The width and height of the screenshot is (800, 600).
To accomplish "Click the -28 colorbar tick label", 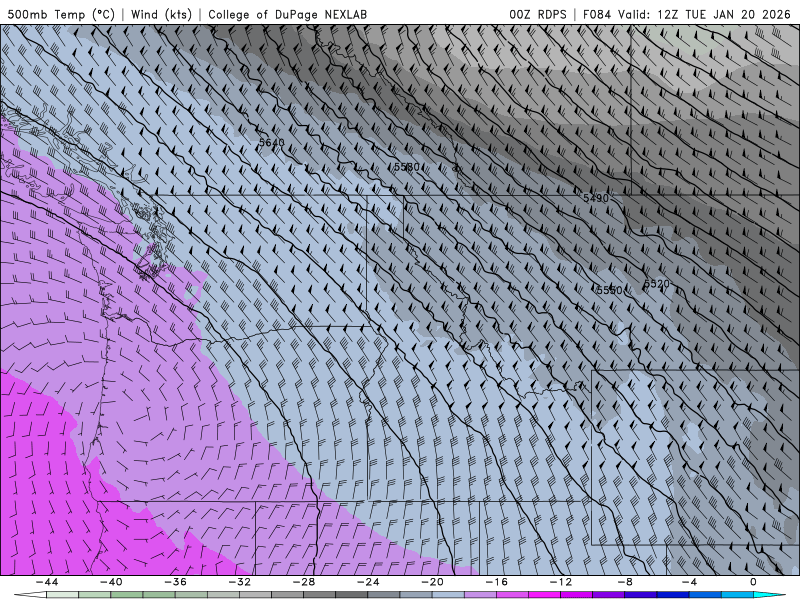I will point(304,582).
